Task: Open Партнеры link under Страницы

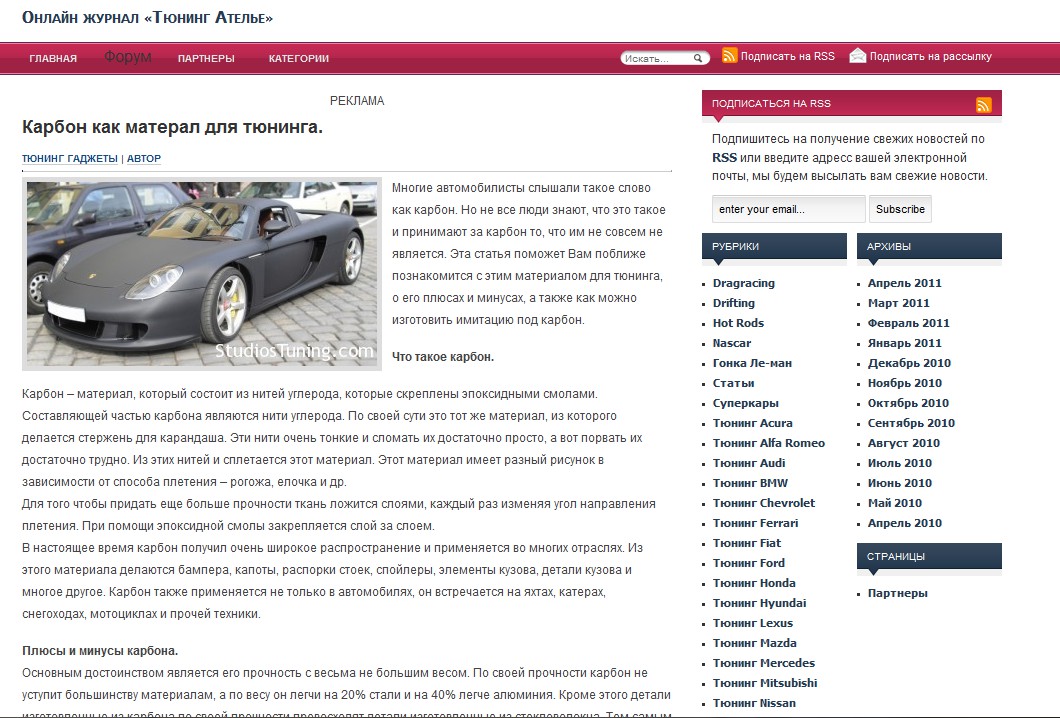Action: coord(897,593)
